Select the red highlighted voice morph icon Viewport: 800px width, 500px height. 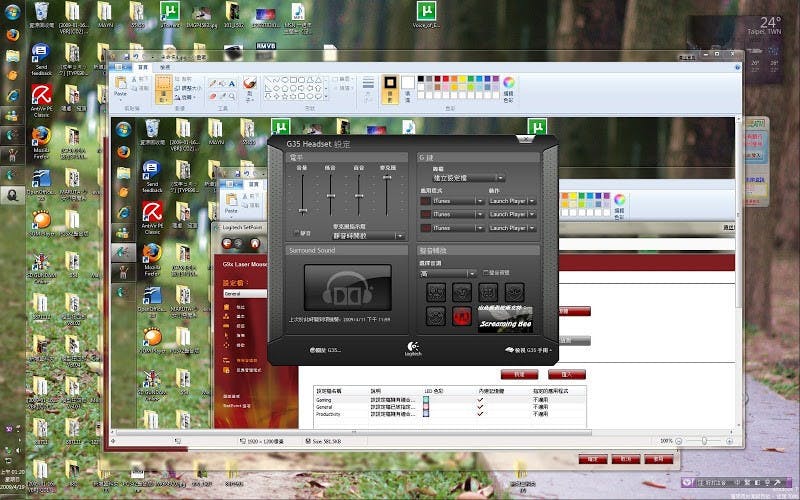coord(462,316)
